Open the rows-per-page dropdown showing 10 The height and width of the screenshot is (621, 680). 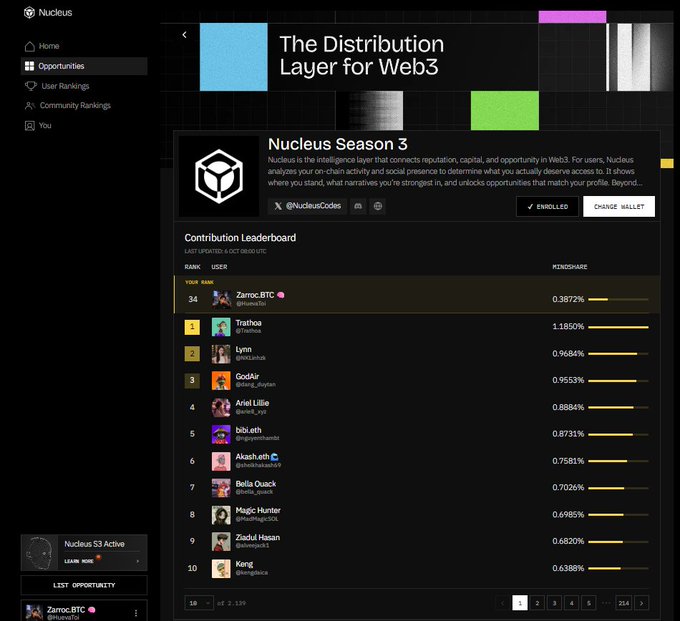click(x=199, y=603)
